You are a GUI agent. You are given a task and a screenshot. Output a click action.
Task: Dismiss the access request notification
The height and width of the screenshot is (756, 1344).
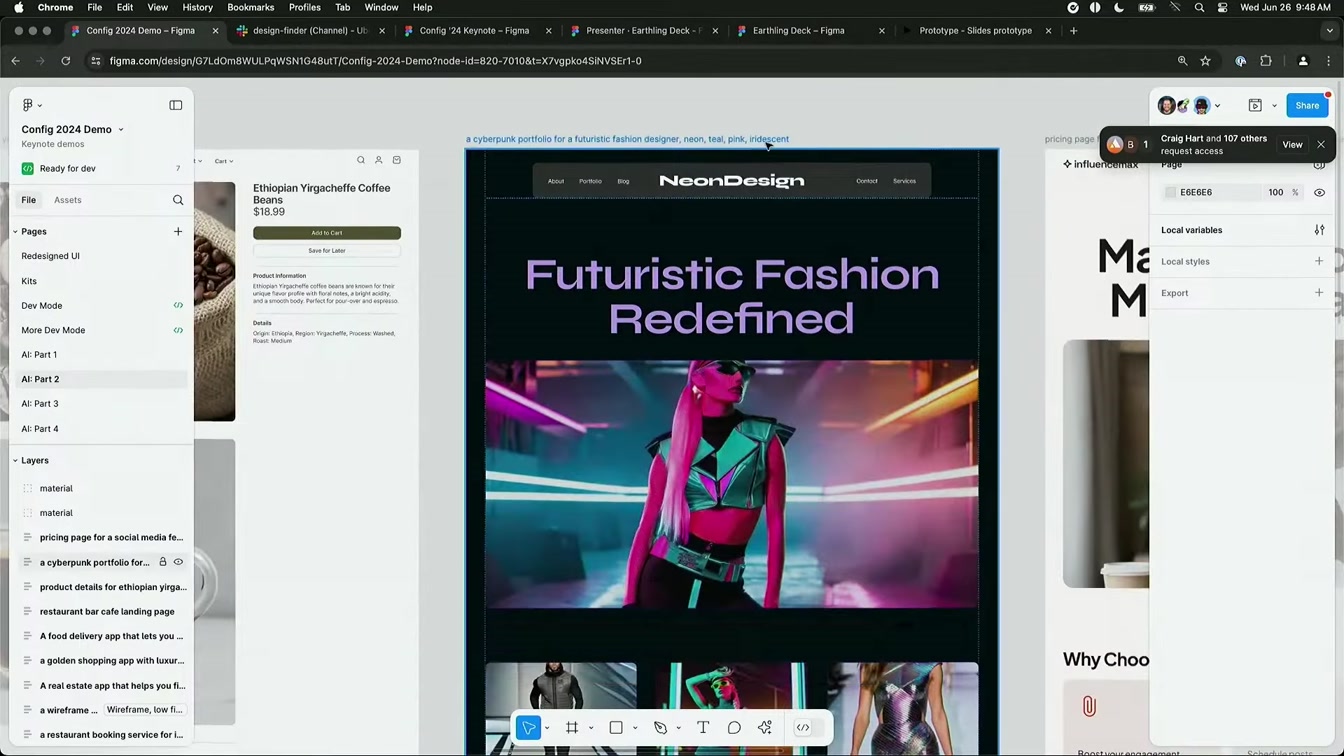(x=1321, y=145)
